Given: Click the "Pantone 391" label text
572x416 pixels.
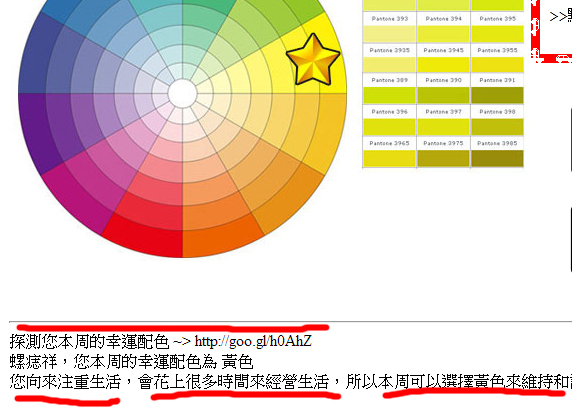Looking at the screenshot, I should (x=497, y=80).
